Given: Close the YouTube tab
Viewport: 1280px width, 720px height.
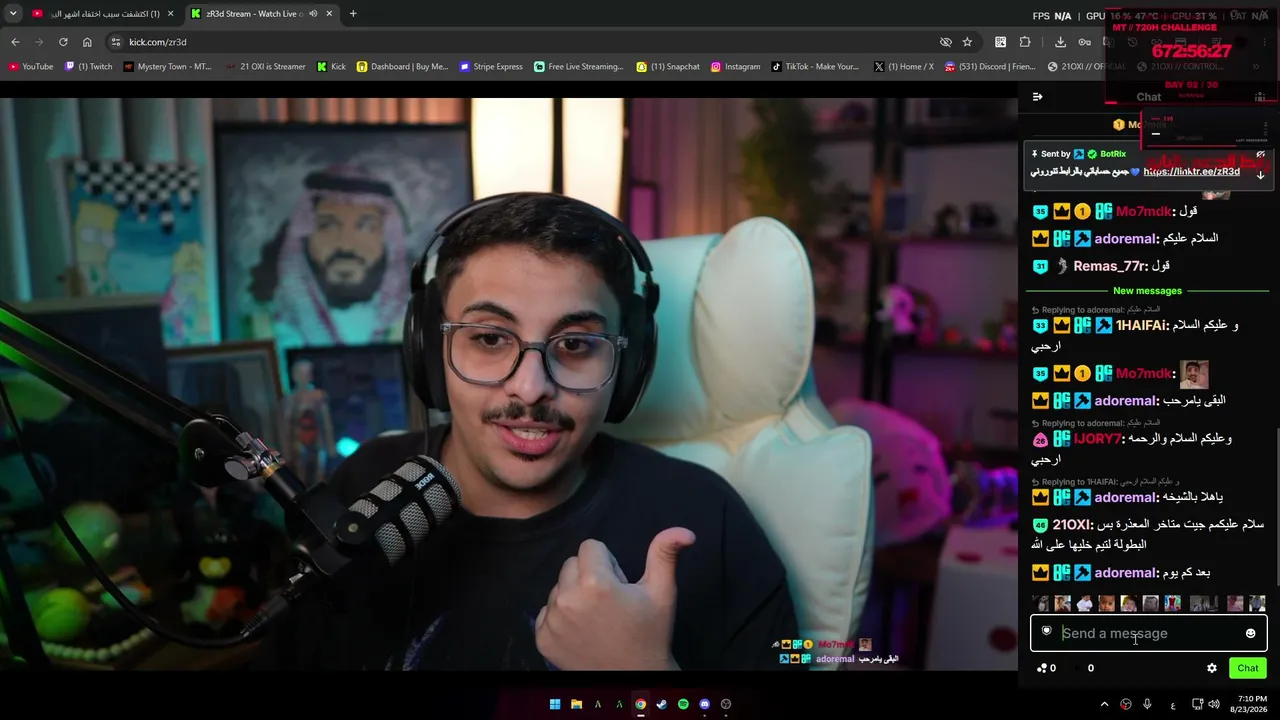Looking at the screenshot, I should (171, 14).
